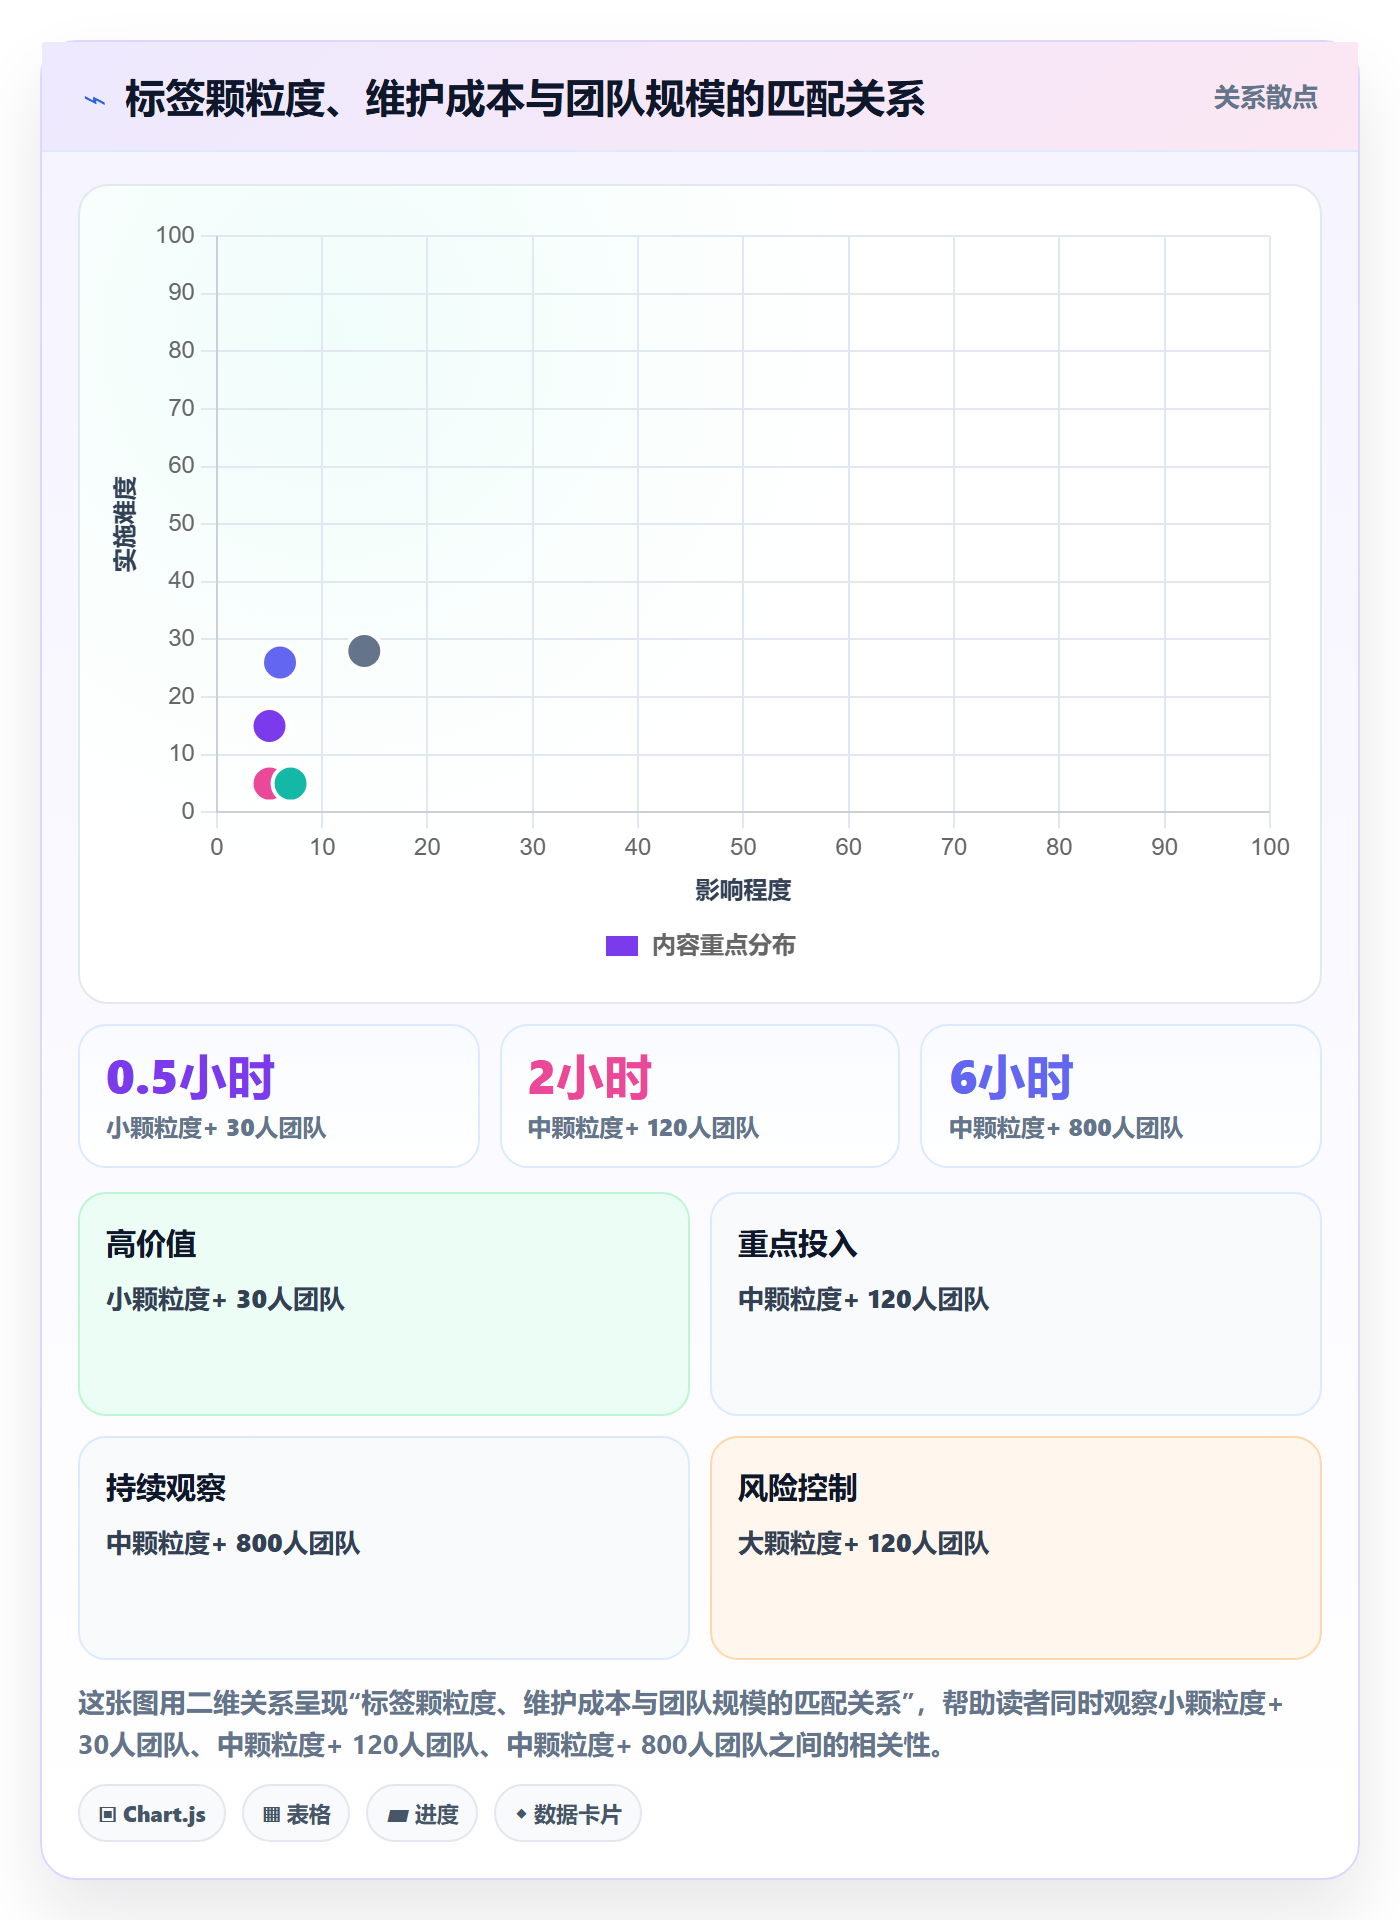Select the 重点投入 quadrant card
This screenshot has width=1400, height=1920.
1016,1304
